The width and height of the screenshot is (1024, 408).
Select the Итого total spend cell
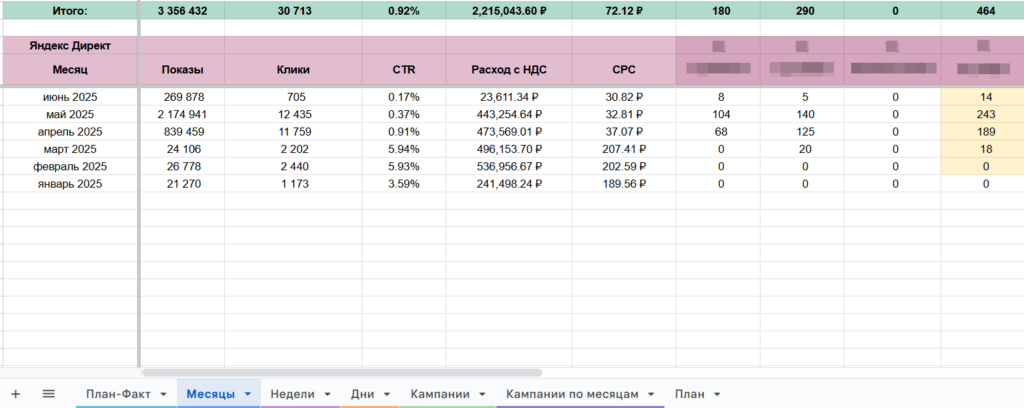tap(509, 11)
